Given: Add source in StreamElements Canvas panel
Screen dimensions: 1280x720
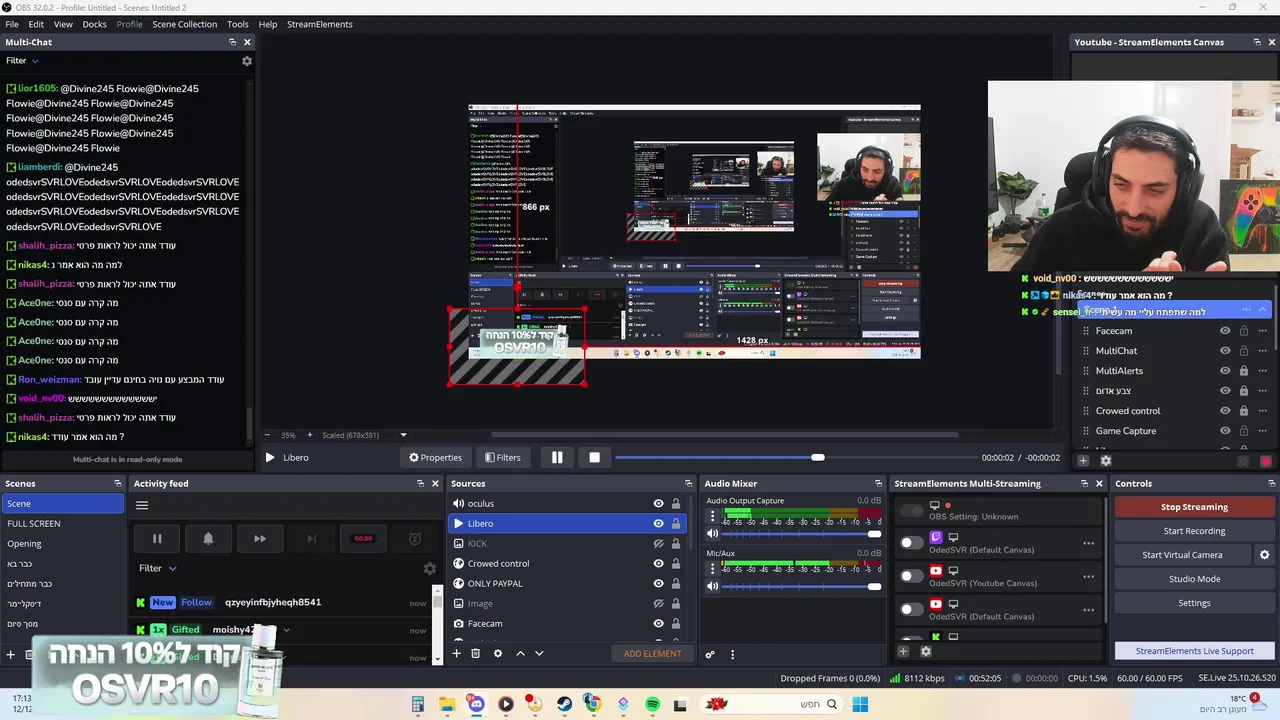Looking at the screenshot, I should (1083, 460).
